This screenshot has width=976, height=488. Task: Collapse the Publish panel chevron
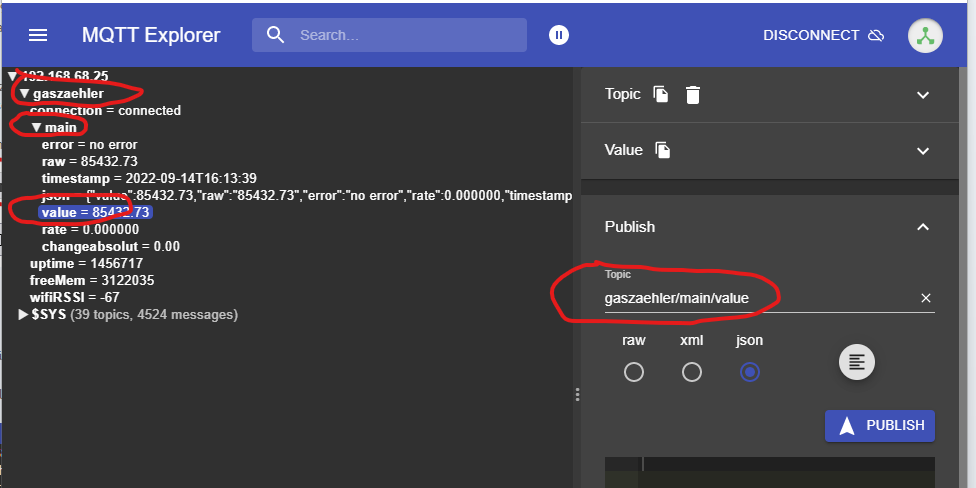click(x=923, y=227)
